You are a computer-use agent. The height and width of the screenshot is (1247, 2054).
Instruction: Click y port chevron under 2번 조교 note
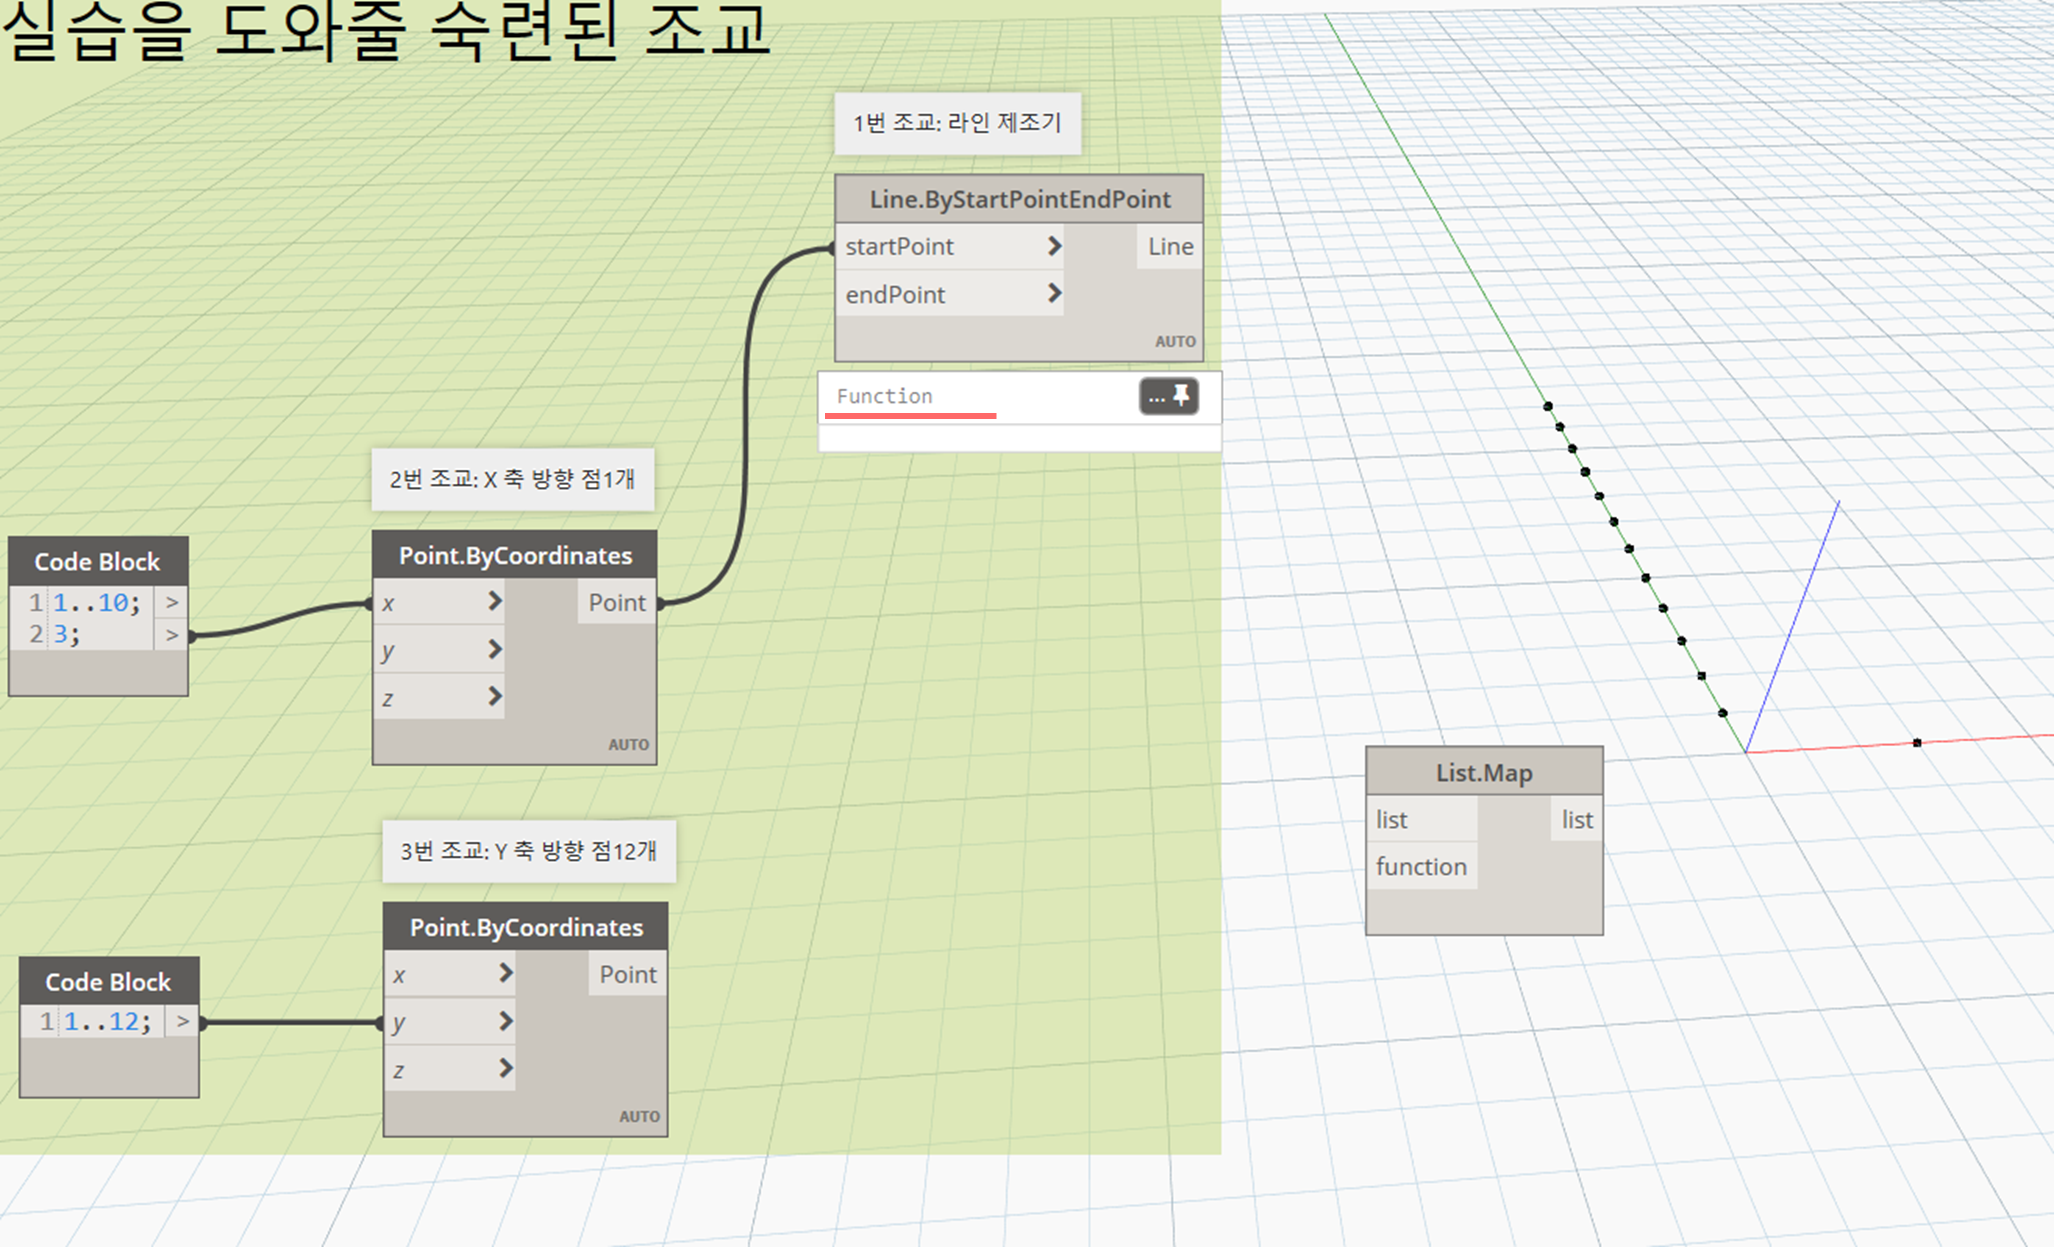pos(494,649)
